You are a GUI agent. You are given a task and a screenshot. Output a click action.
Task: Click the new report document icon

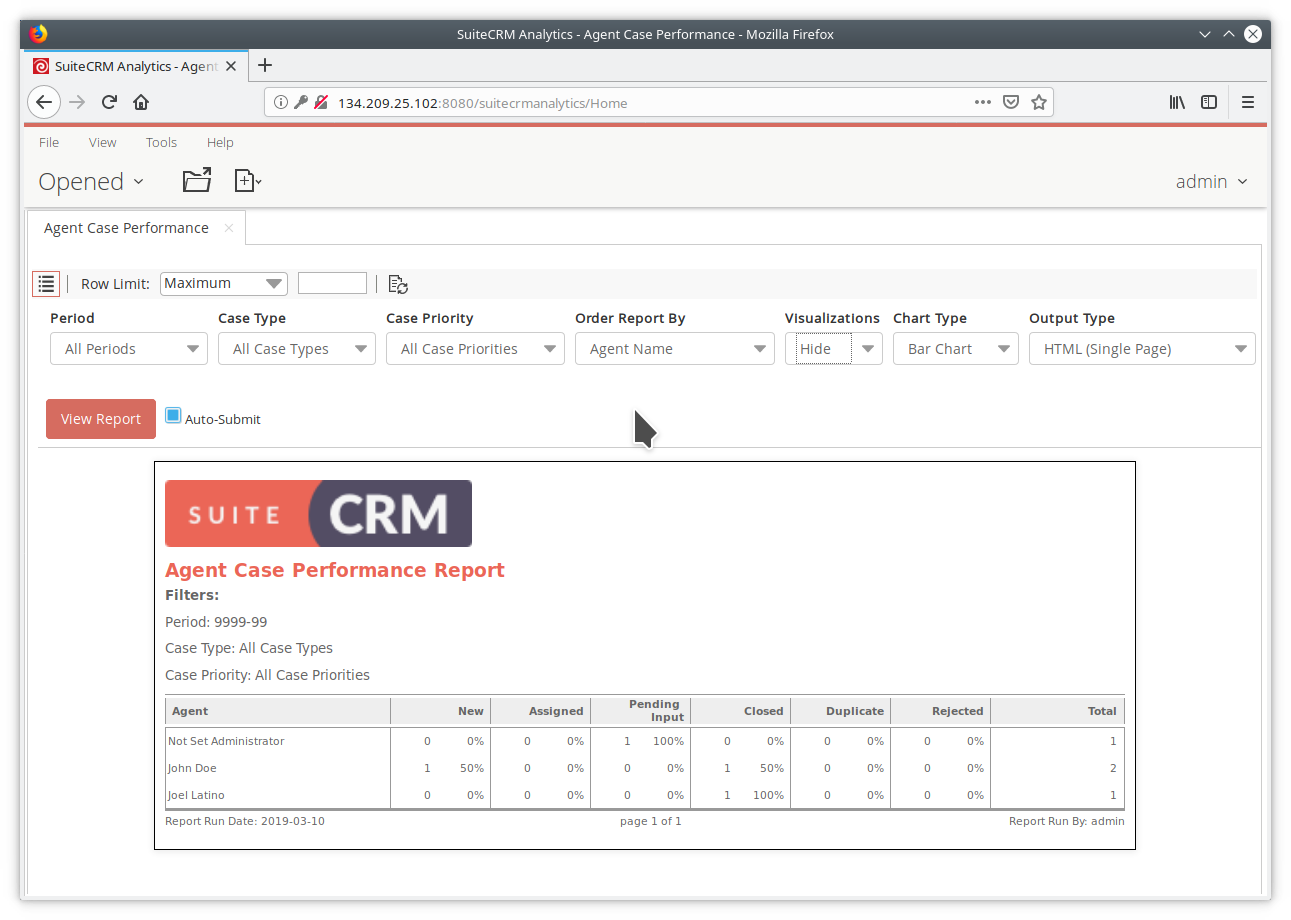pos(245,180)
